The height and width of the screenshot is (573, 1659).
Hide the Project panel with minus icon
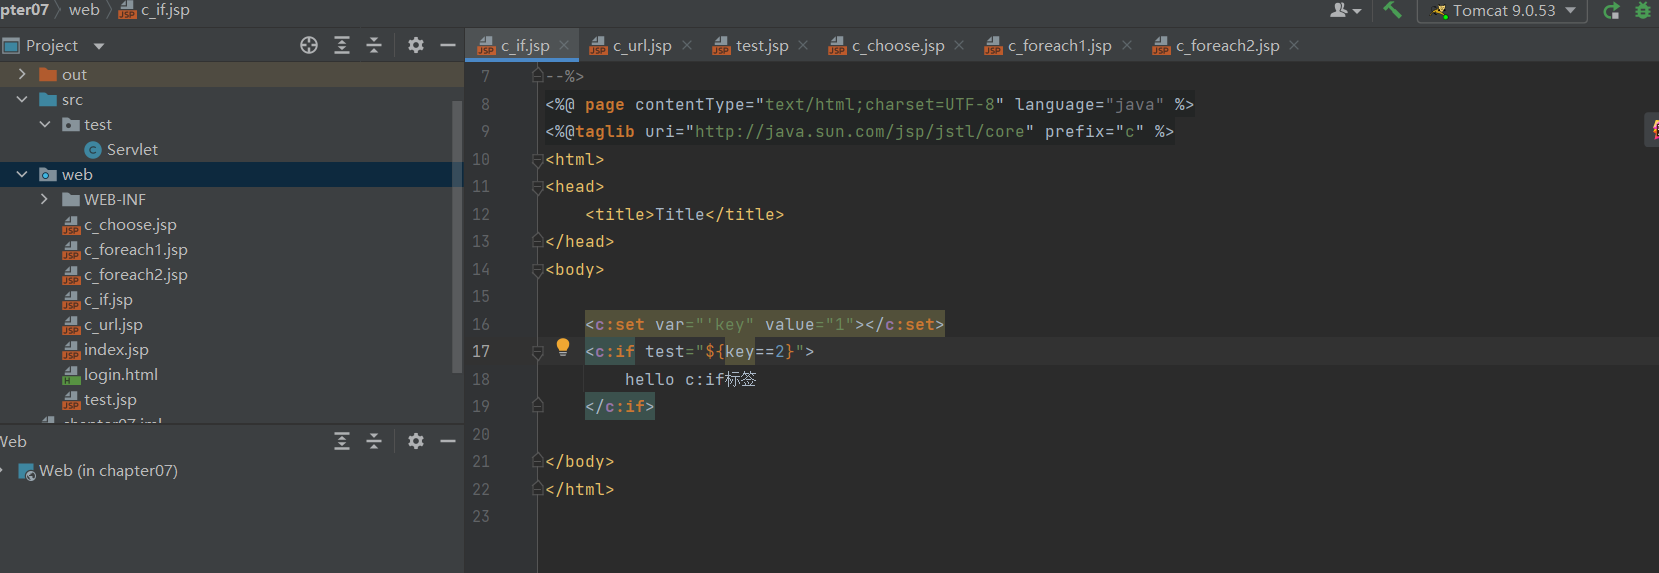pyautogui.click(x=448, y=45)
